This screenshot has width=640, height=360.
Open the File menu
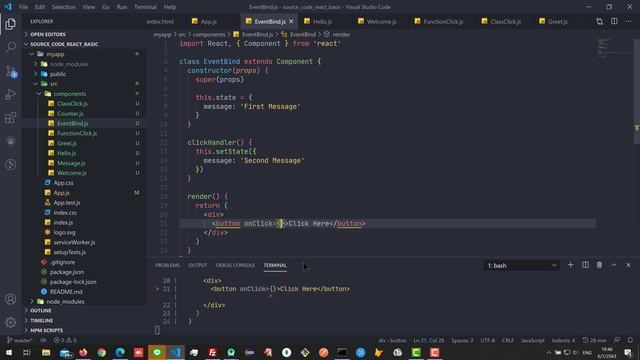23,7
